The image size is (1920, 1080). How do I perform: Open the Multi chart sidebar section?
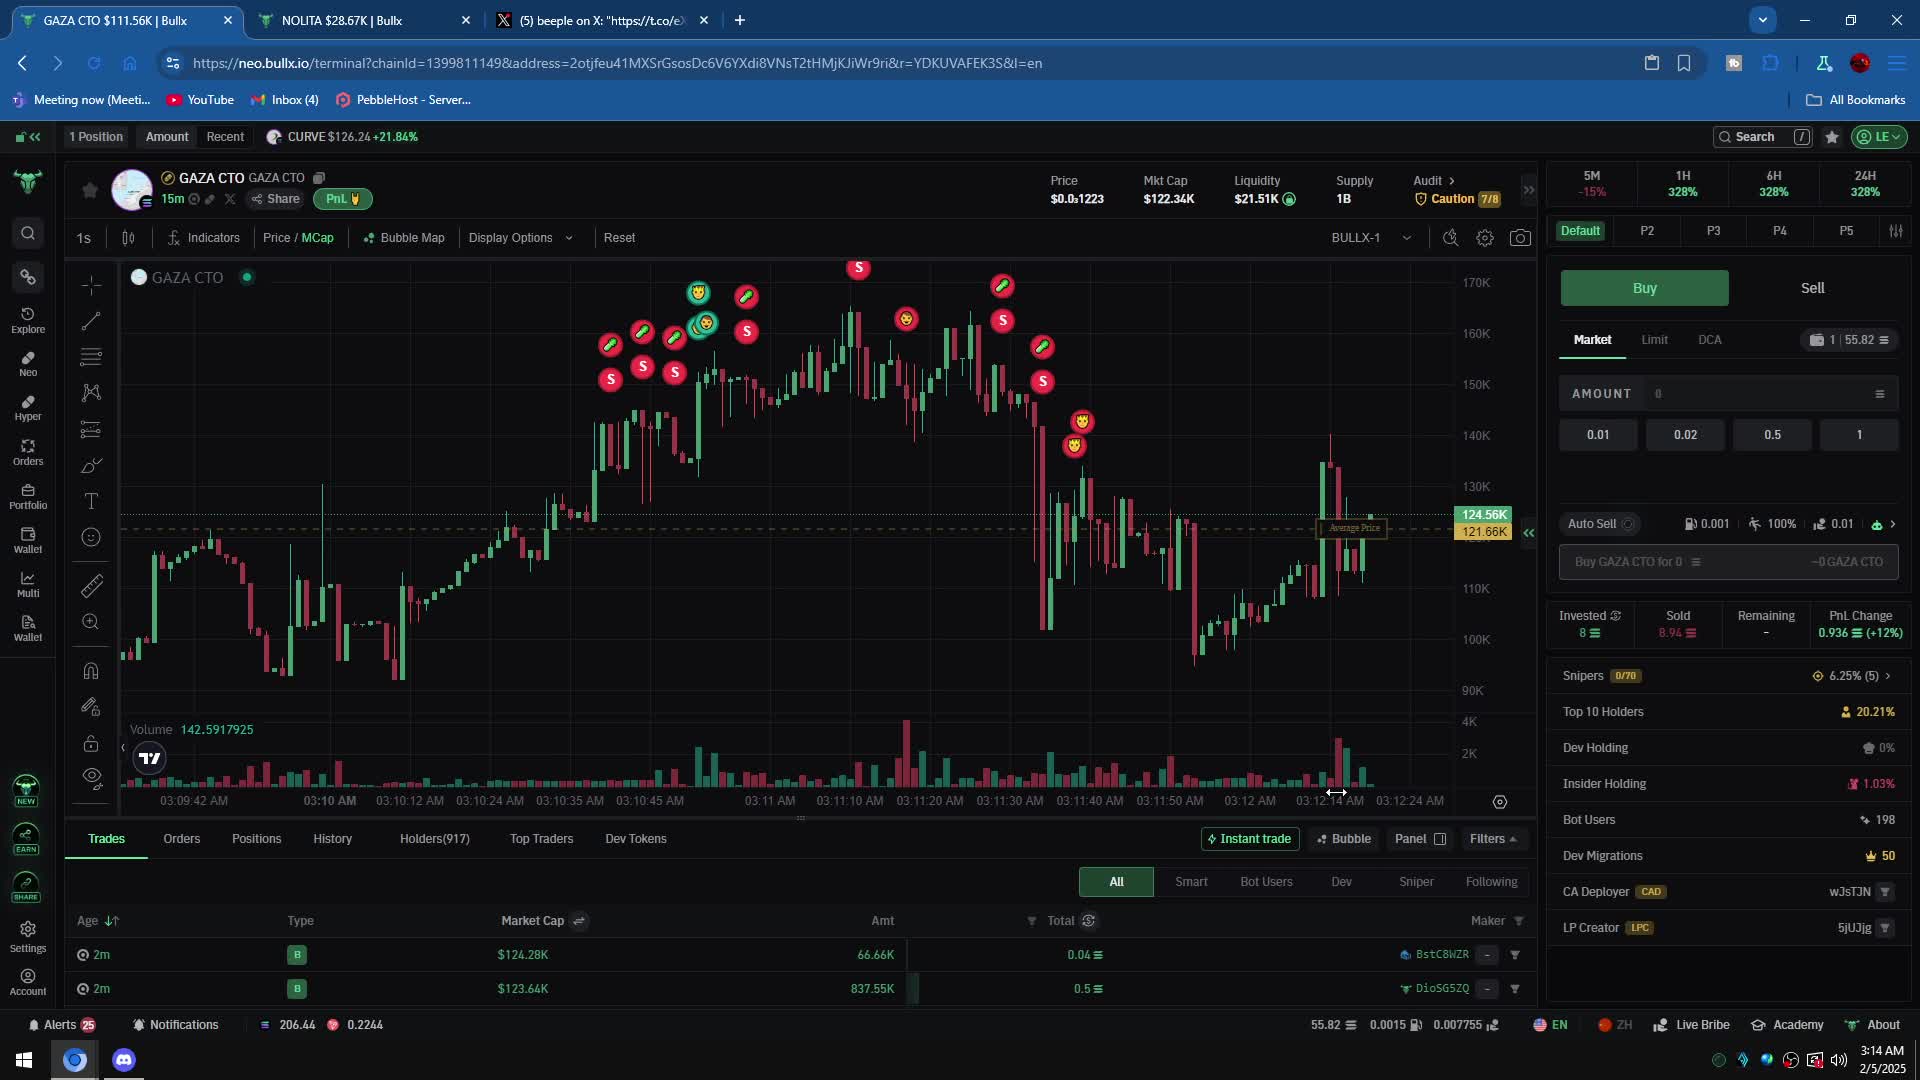28,584
